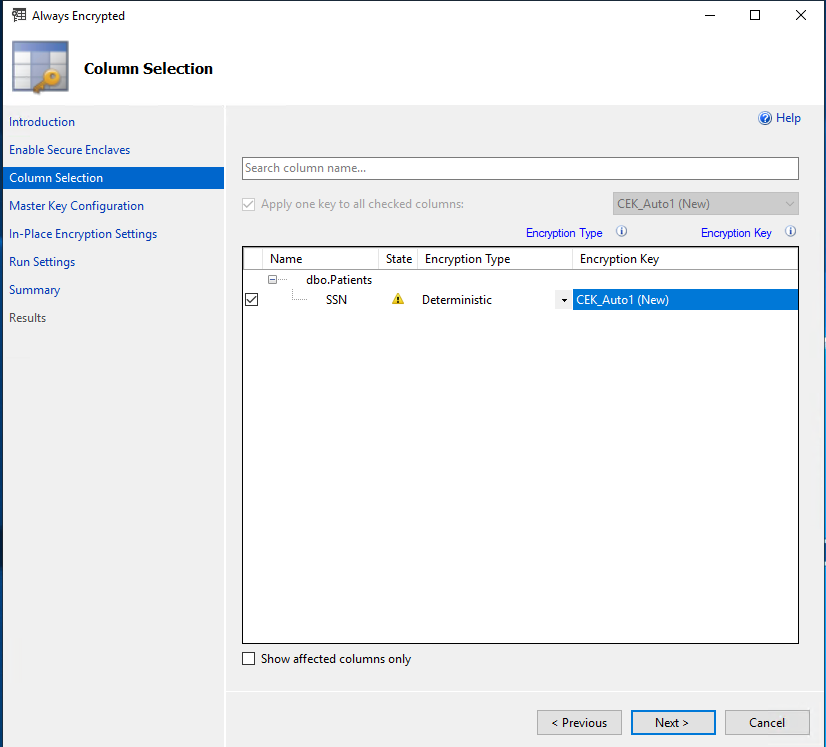Click the Encryption Type help link
This screenshot has width=826, height=747.
pyautogui.click(x=564, y=233)
